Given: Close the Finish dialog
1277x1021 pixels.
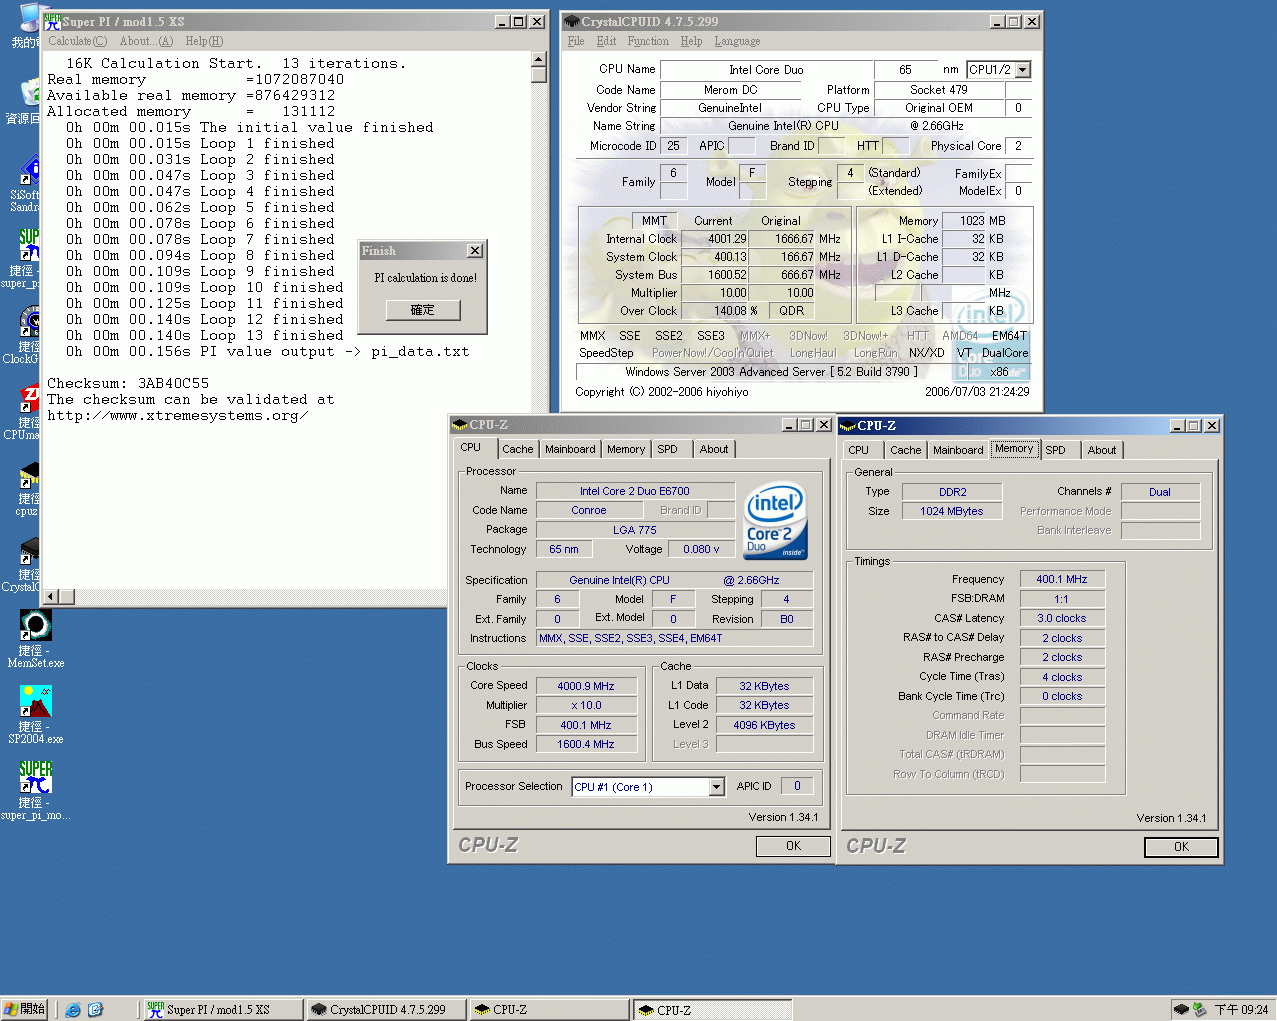Looking at the screenshot, I should (475, 251).
